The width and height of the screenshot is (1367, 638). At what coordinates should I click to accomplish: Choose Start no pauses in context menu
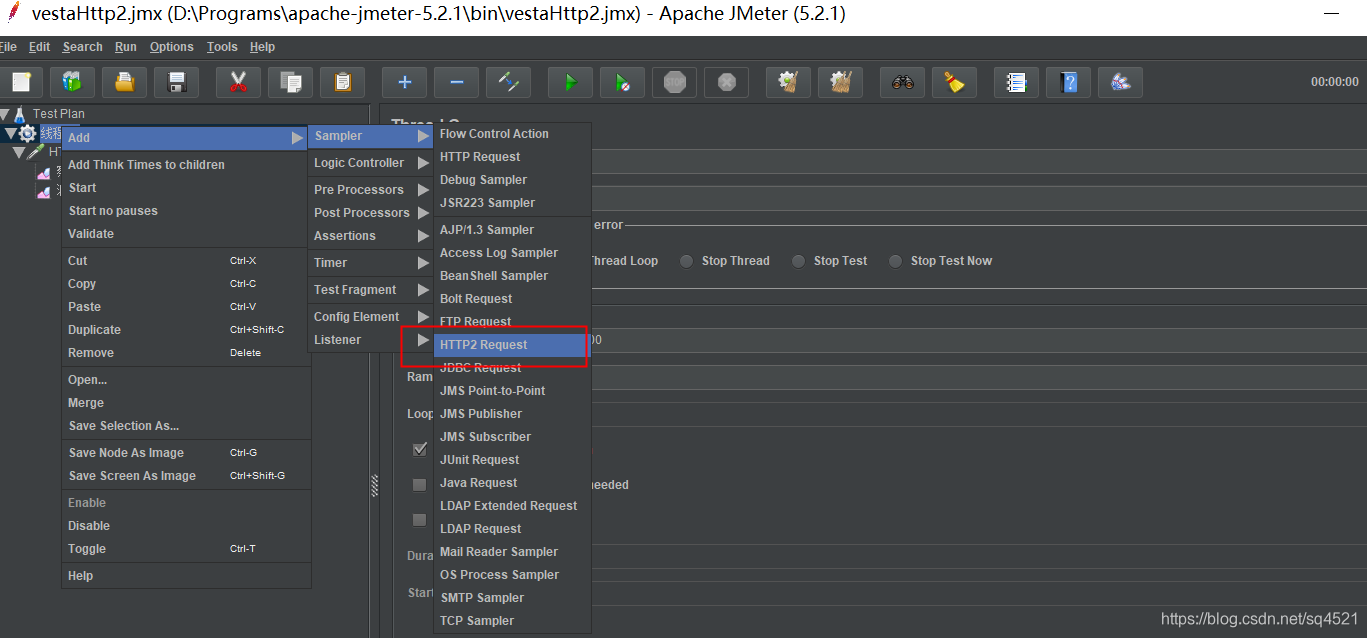pyautogui.click(x=186, y=211)
